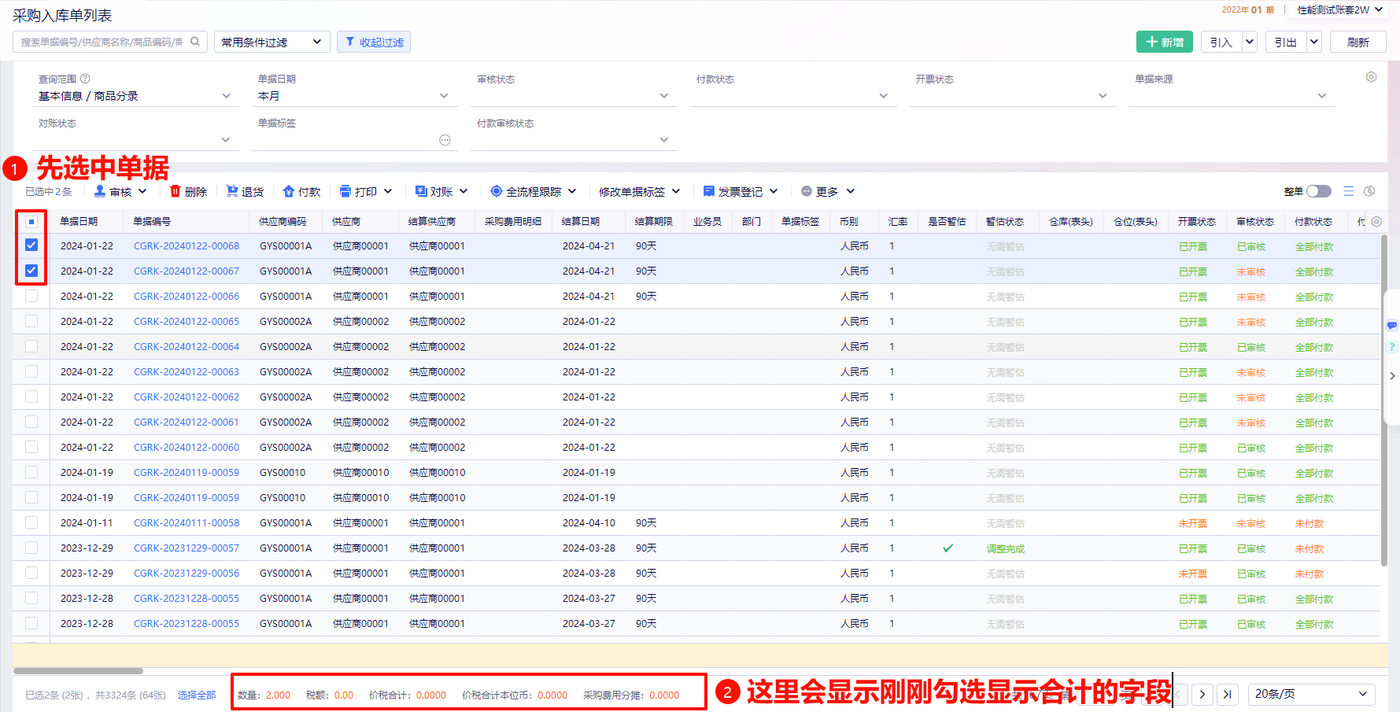Open 性能测试账套2W account dropdown
1400x712 pixels.
1339,9
